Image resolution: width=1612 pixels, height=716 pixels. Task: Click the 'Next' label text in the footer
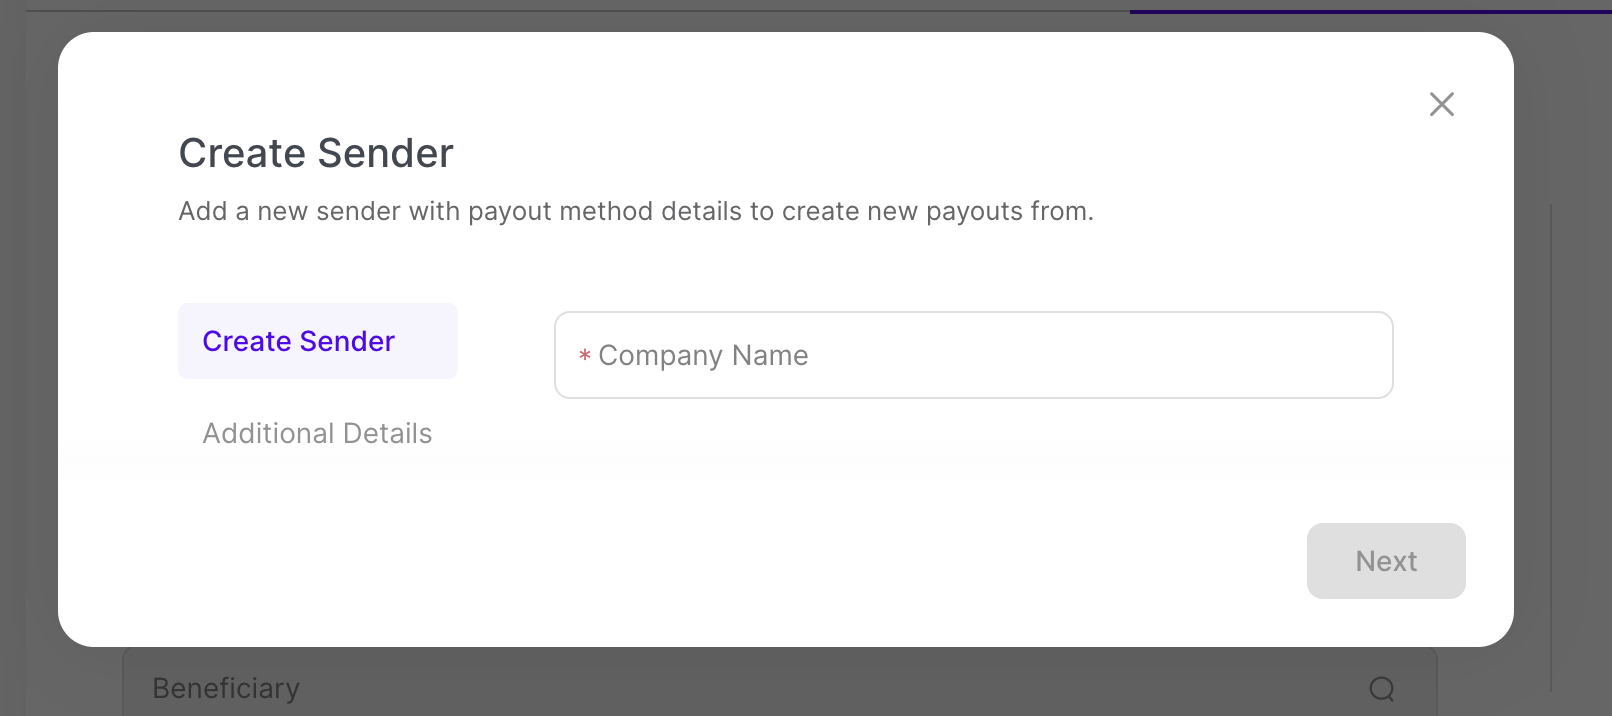pos(1386,561)
